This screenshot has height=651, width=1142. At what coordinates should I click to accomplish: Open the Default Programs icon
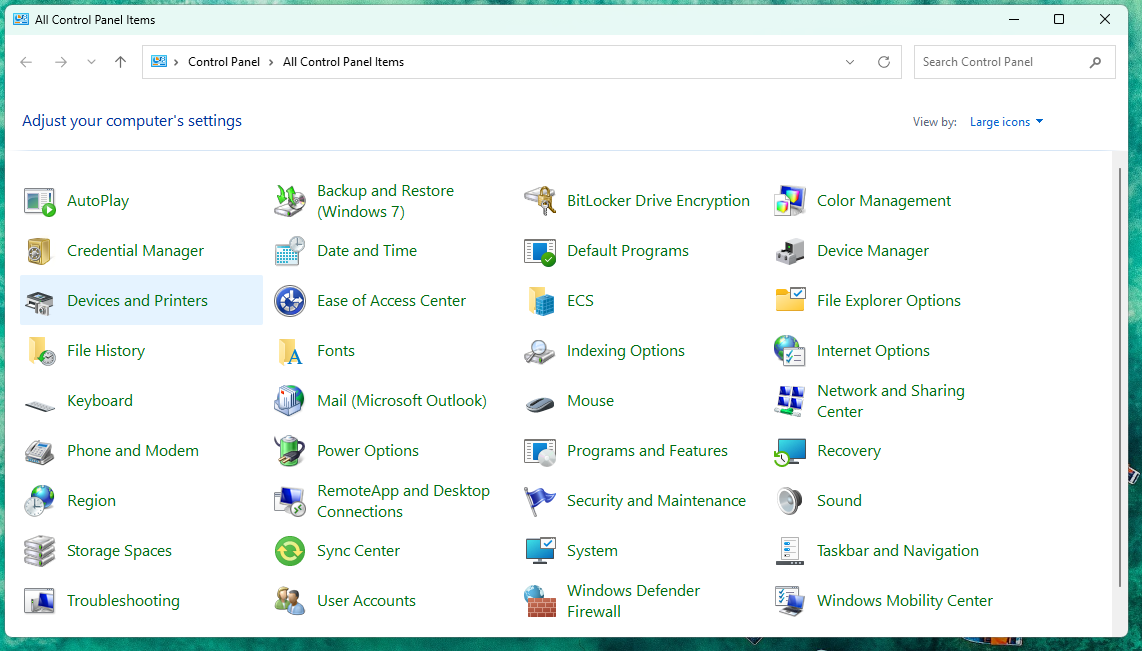click(x=540, y=251)
